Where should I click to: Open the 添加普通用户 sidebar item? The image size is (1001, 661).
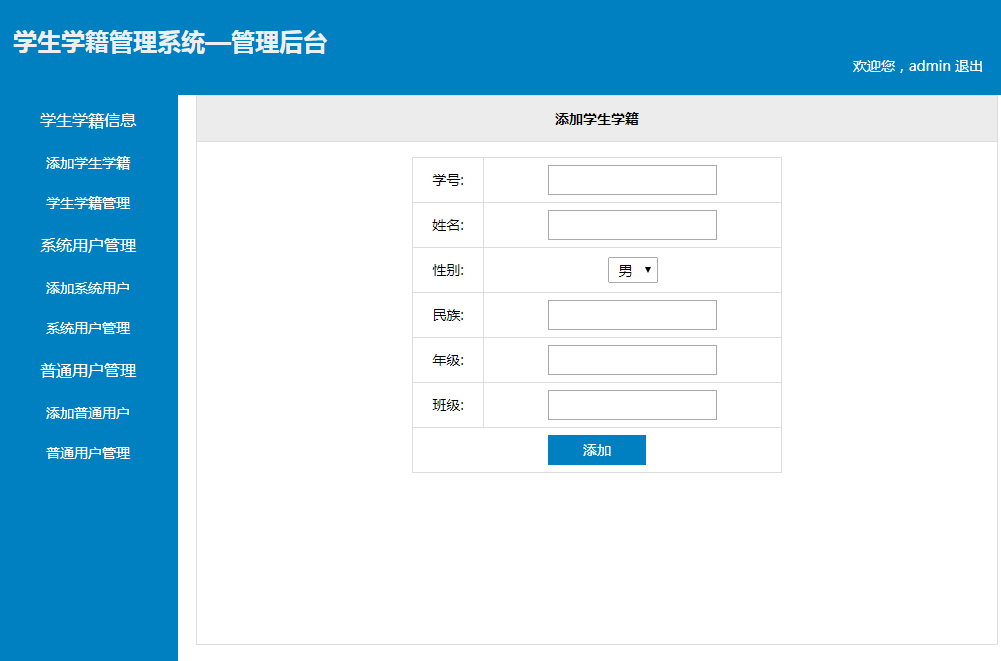(x=88, y=411)
